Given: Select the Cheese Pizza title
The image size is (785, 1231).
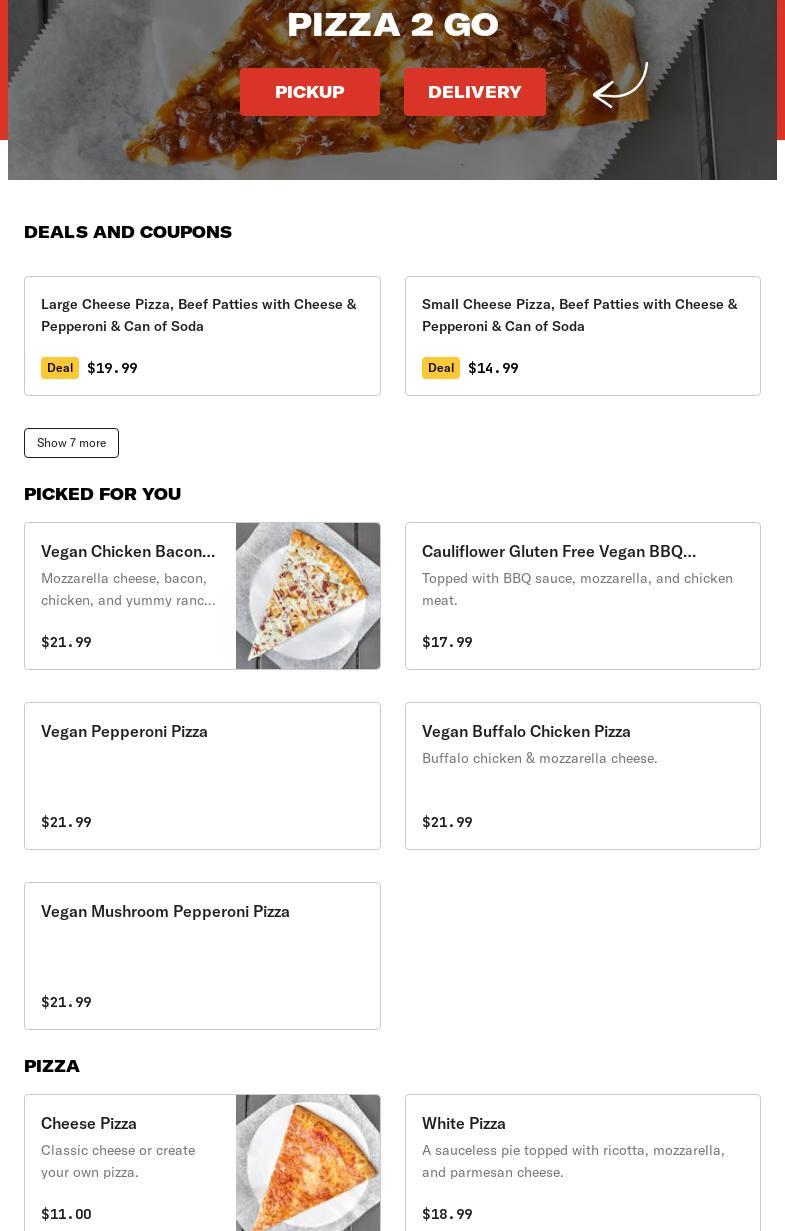Looking at the screenshot, I should [89, 1123].
